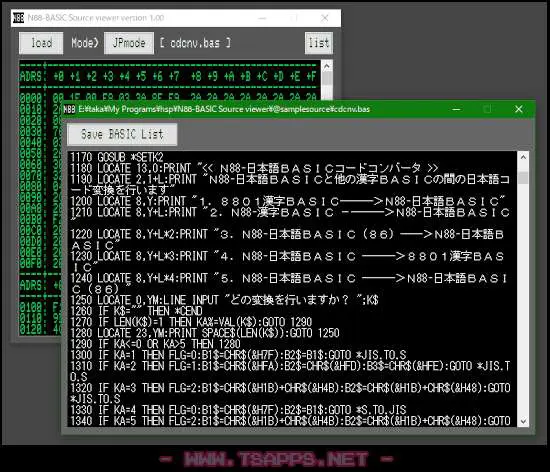Click the file name [ cdcnv.bas ]
The width and height of the screenshot is (550, 472).
195,43
